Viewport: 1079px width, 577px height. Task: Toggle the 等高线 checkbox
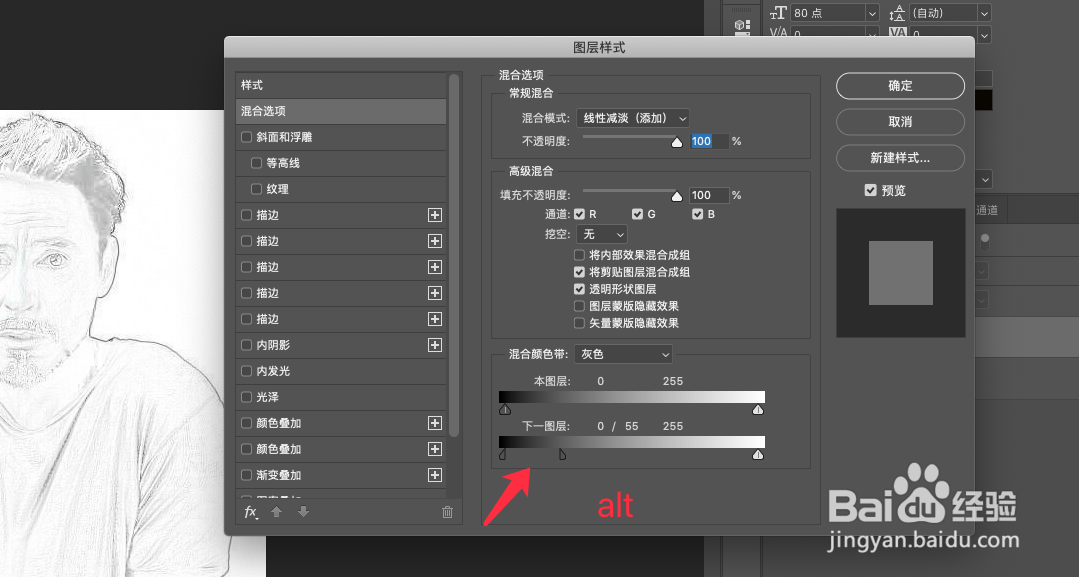tap(257, 163)
